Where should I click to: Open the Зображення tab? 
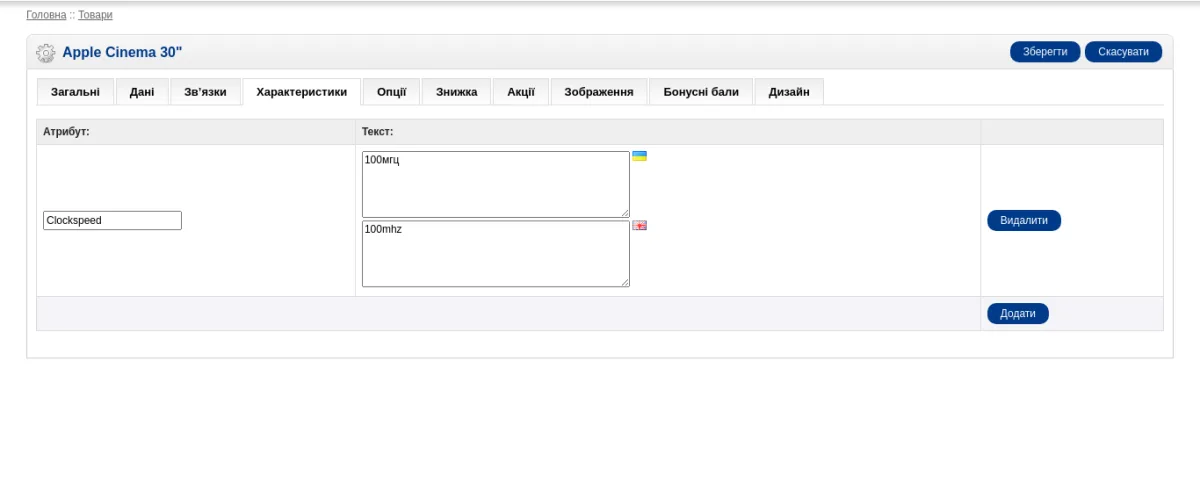[x=599, y=92]
